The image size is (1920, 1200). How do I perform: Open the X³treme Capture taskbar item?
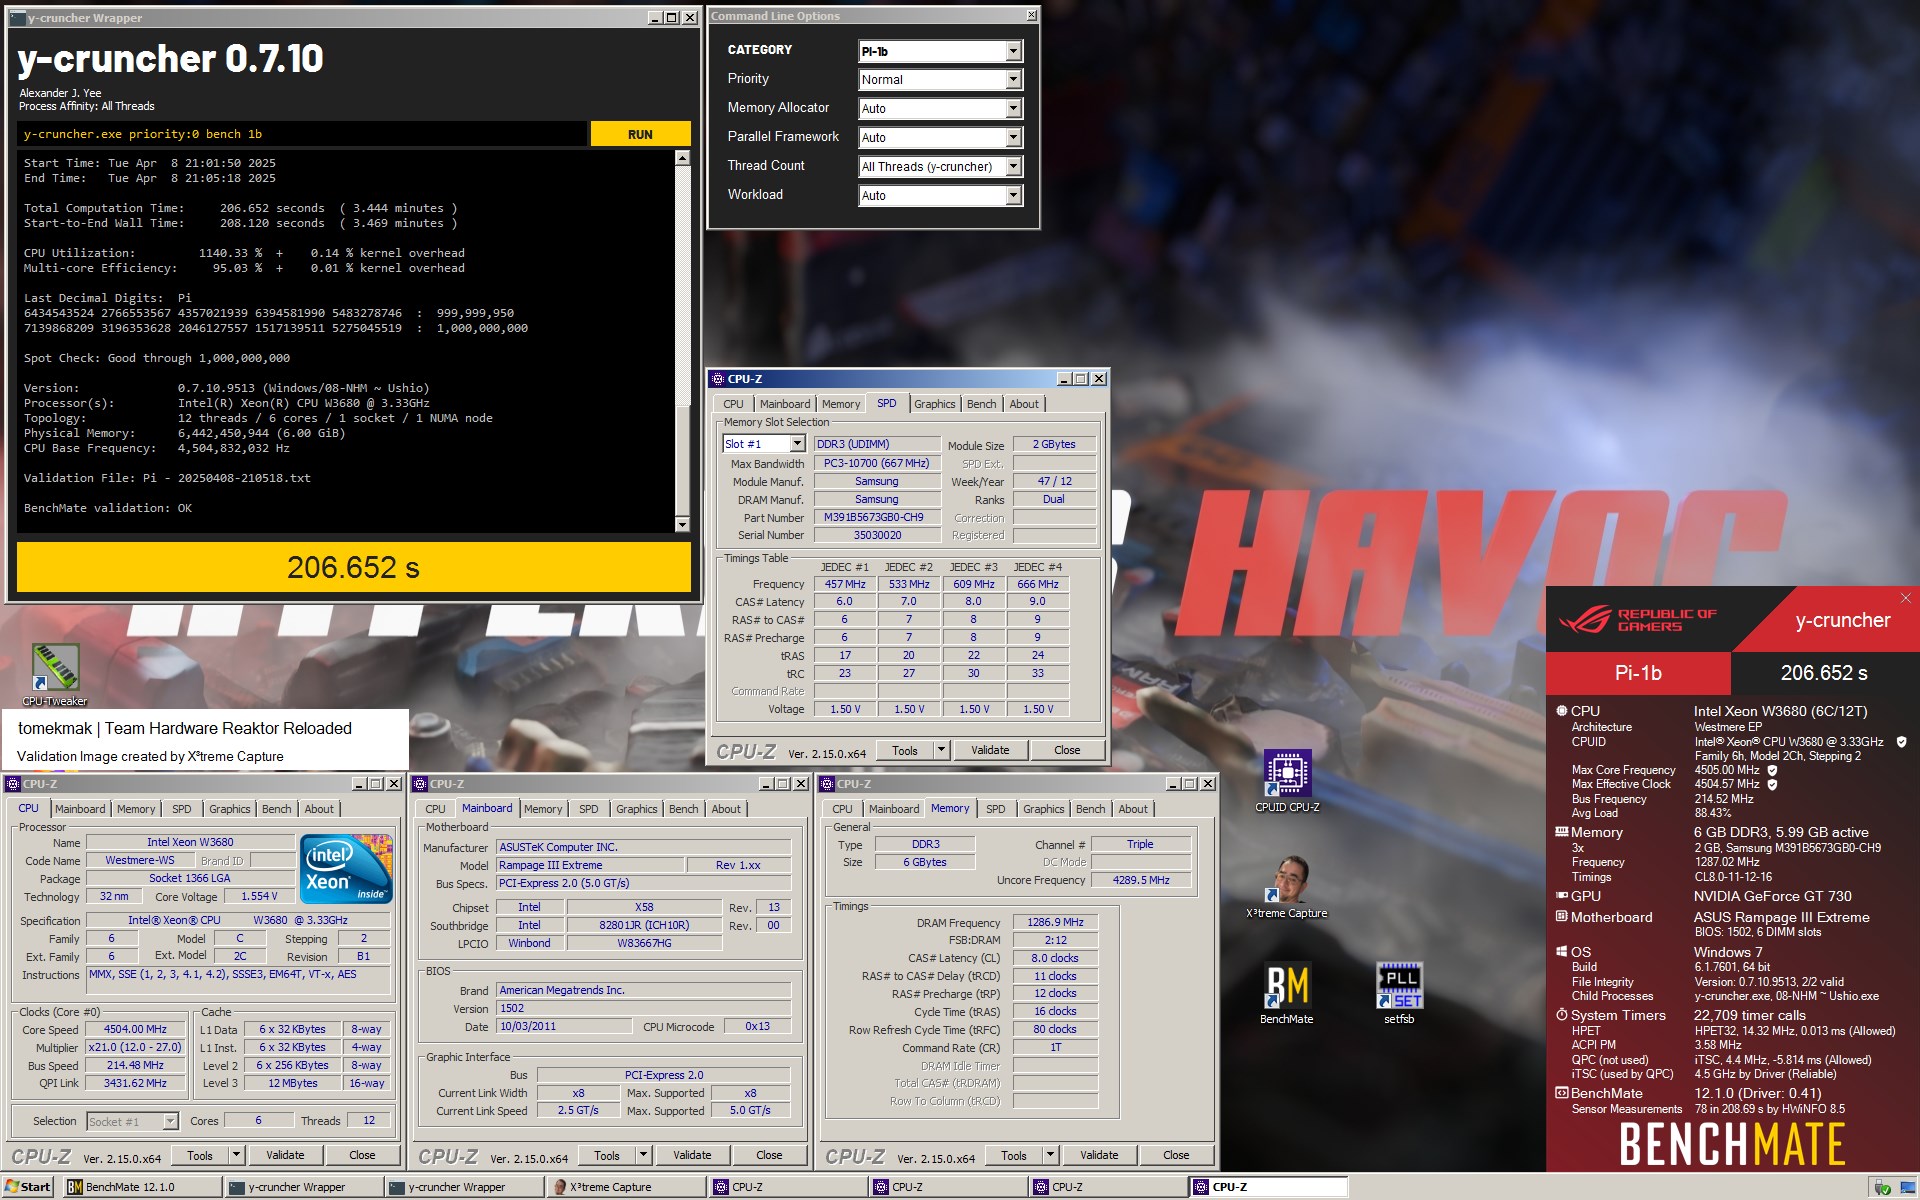pos(628,1187)
